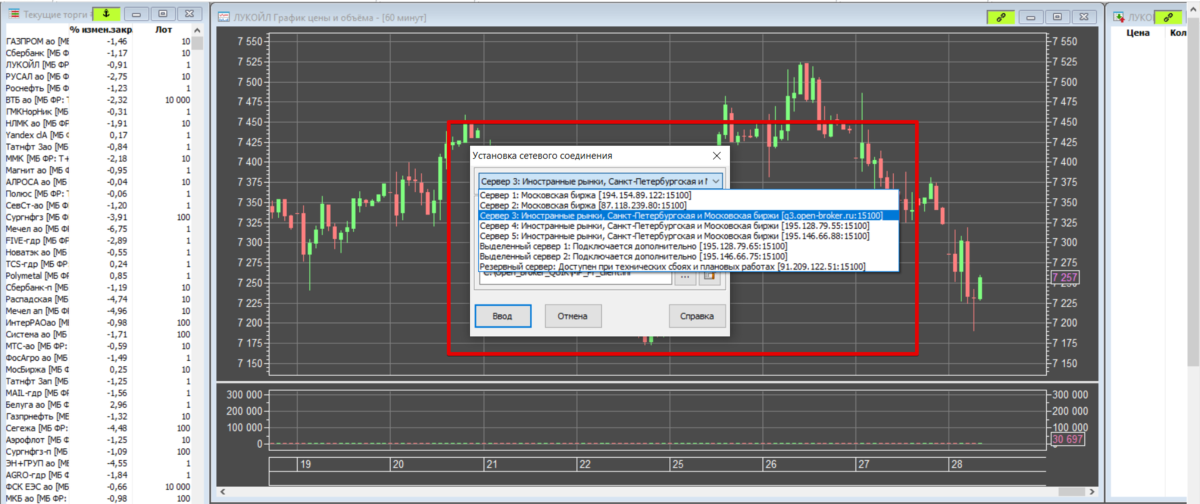Click the Лот column header

[165, 30]
